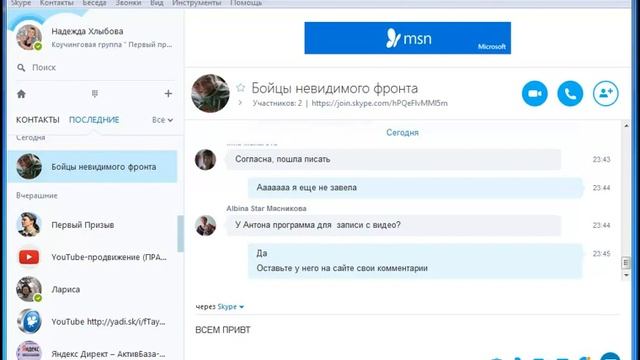The image size is (640, 360).
Task: Open the Home icon in the sidebar
Action: pyautogui.click(x=21, y=94)
